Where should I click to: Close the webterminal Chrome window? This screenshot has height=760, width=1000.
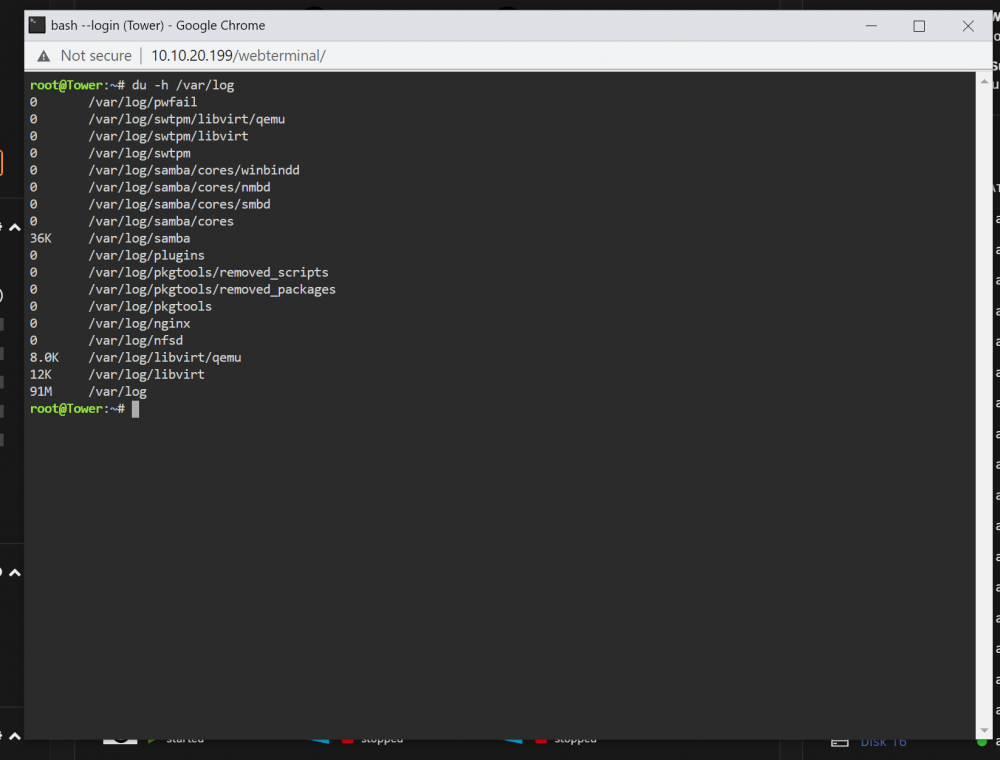[967, 26]
